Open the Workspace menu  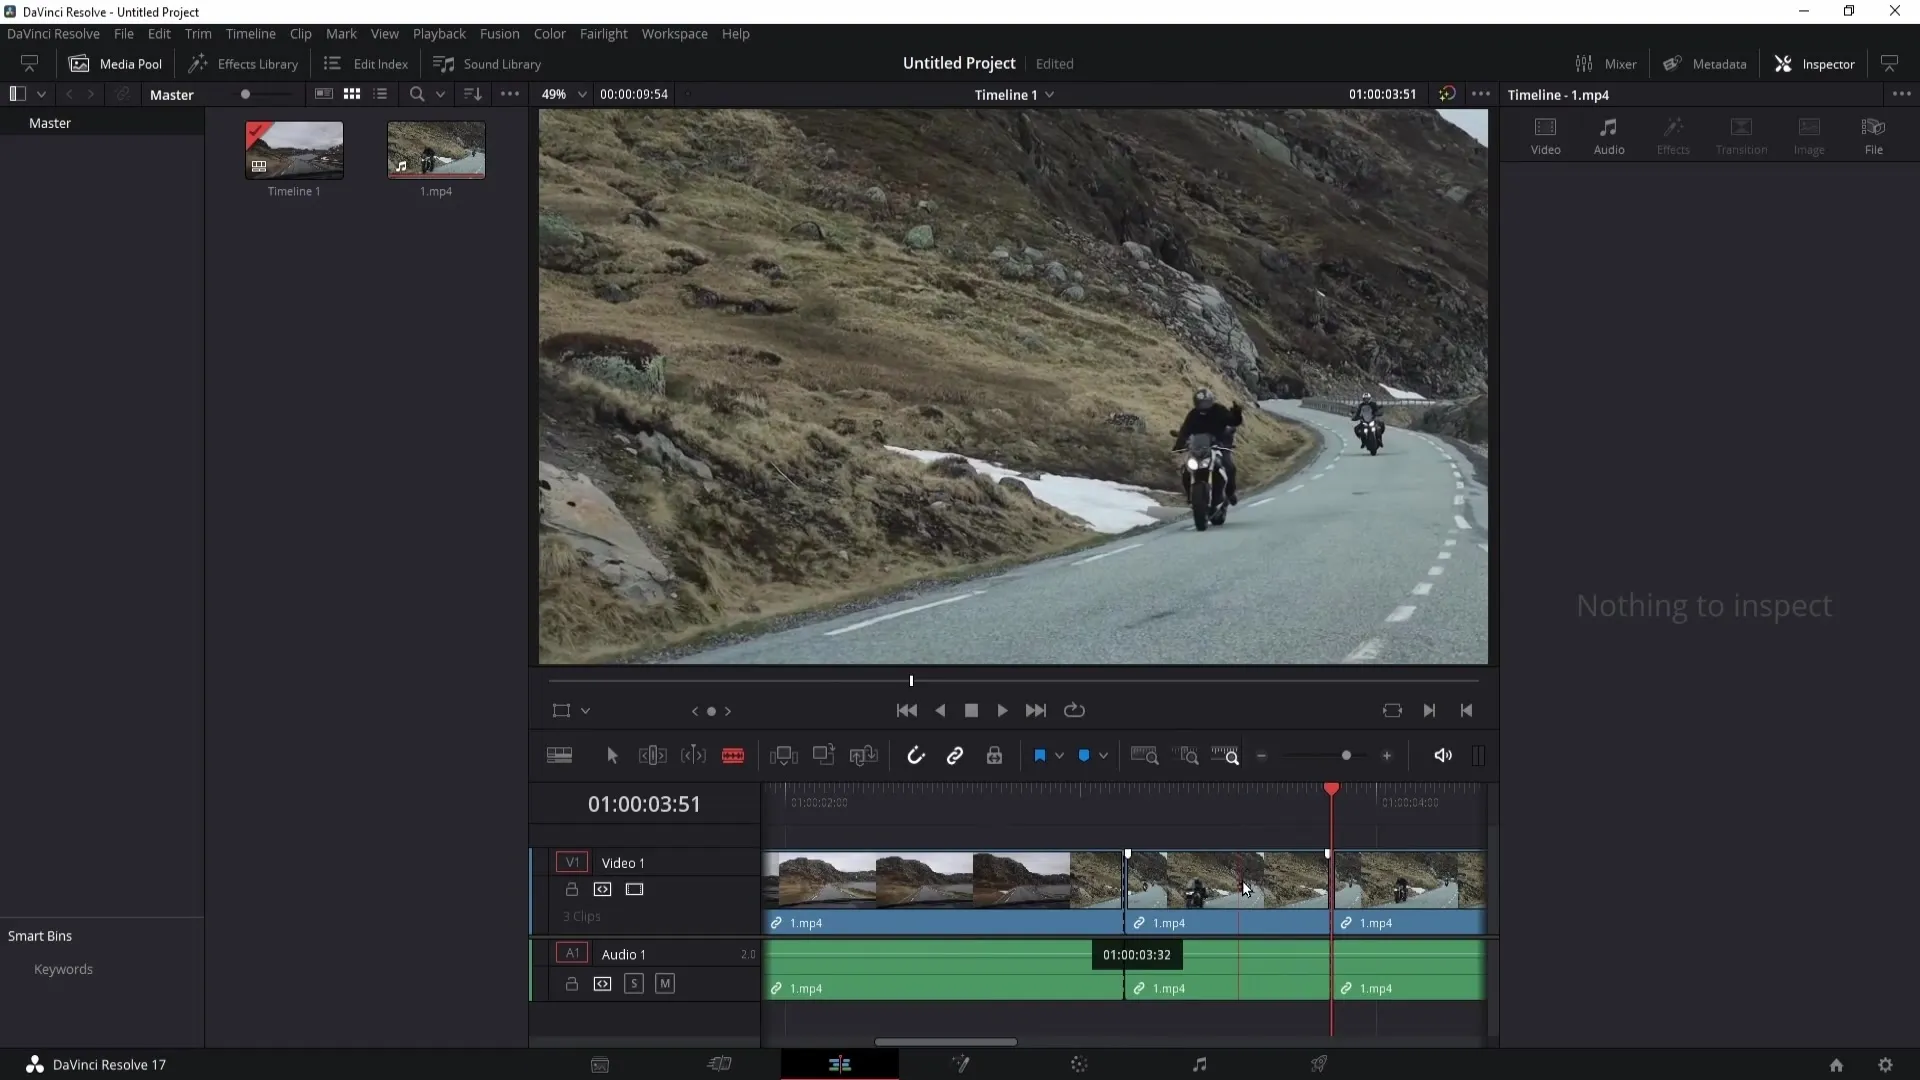pos(674,34)
